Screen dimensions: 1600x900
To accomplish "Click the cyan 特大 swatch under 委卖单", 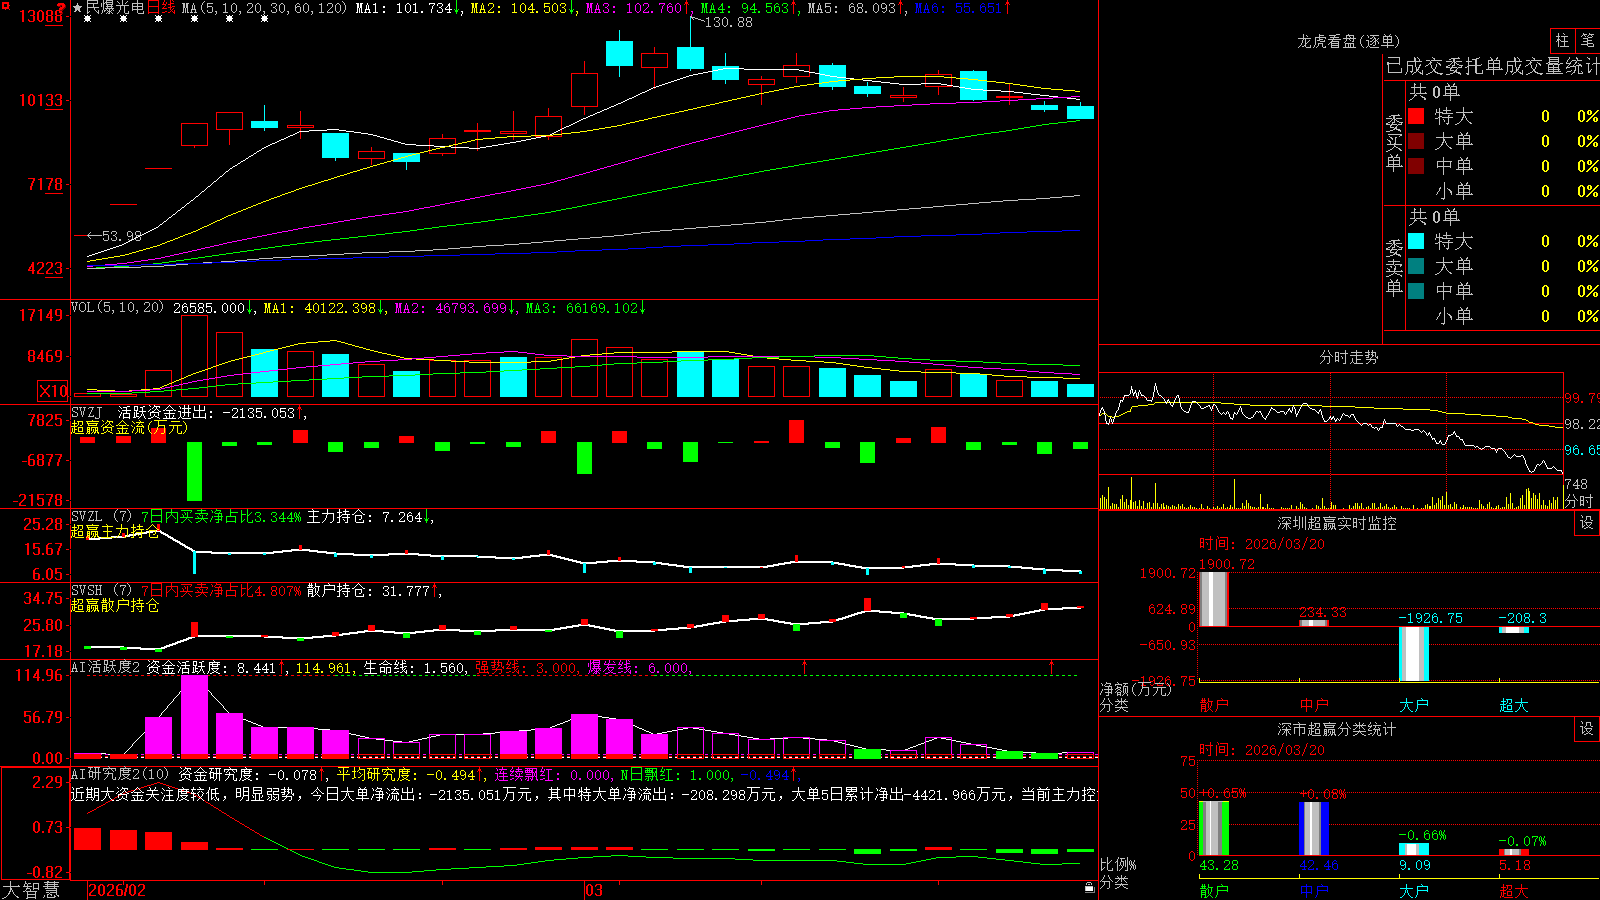I will (1416, 241).
